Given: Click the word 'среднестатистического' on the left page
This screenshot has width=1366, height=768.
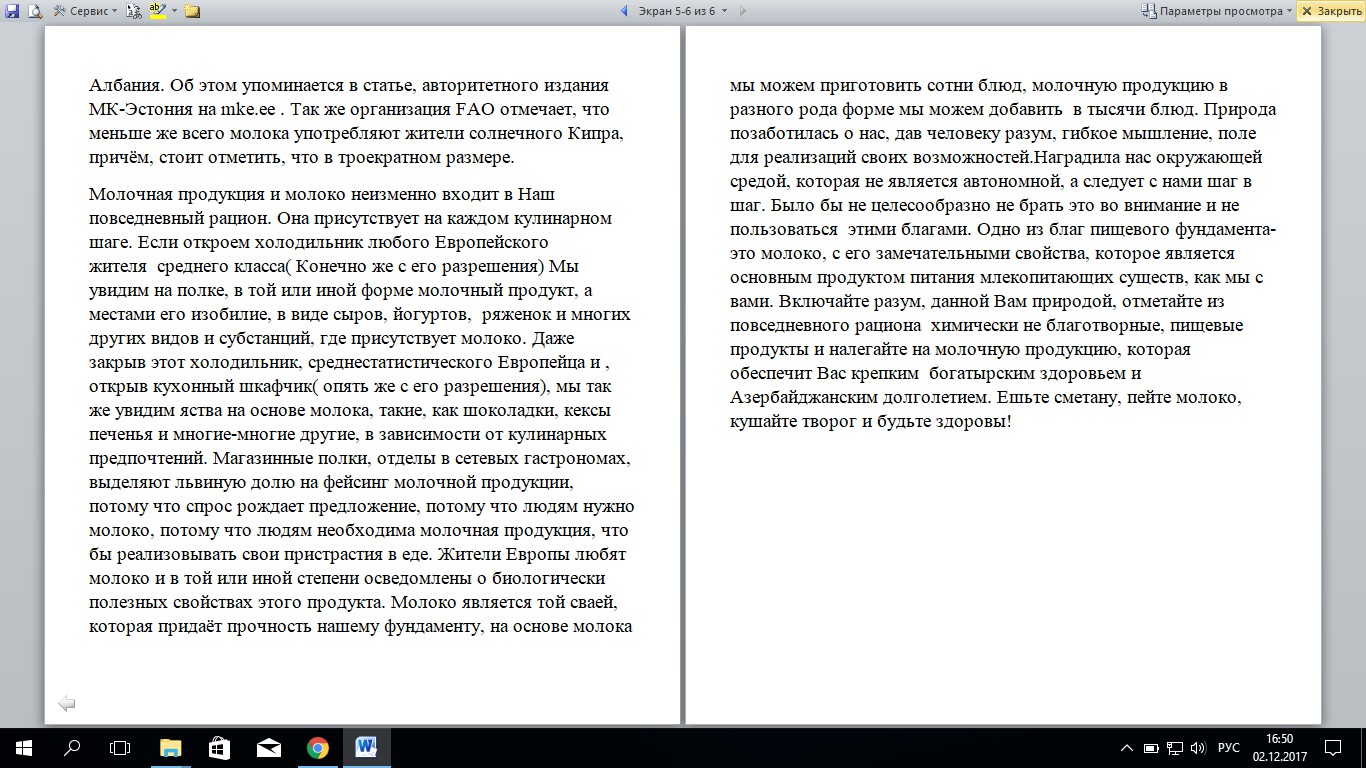Looking at the screenshot, I should (399, 362).
